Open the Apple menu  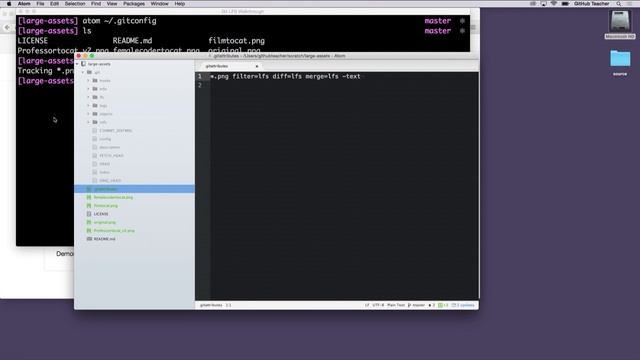coord(9,4)
